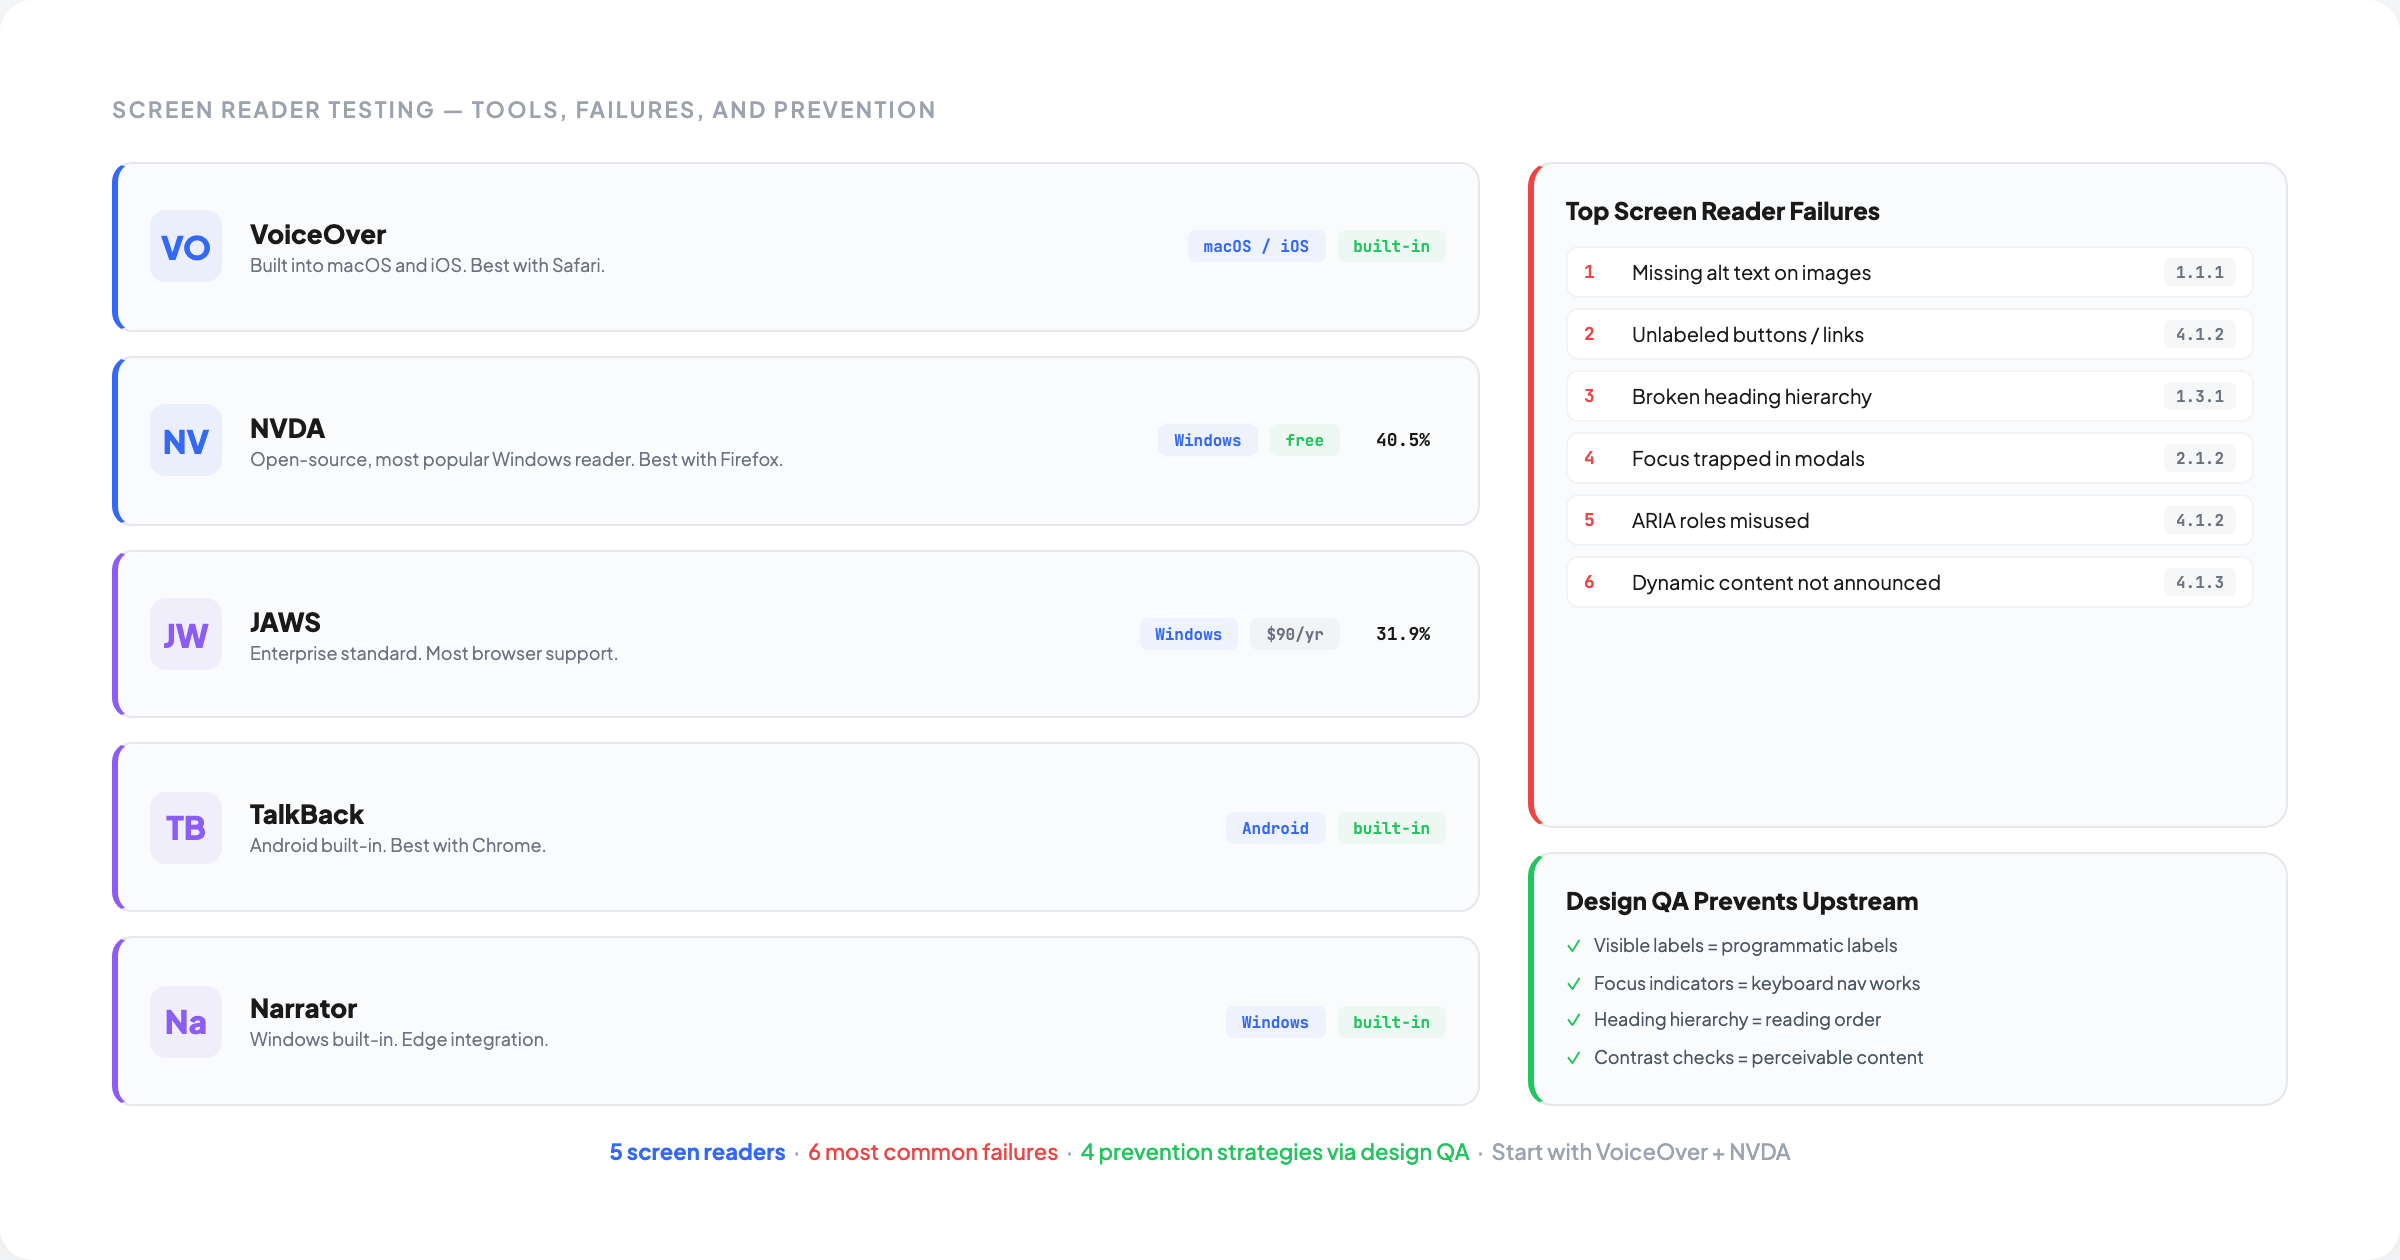Viewport: 2400px width, 1260px height.
Task: Click 4.1.2 badge on Unlabeled buttons row
Action: (2200, 334)
